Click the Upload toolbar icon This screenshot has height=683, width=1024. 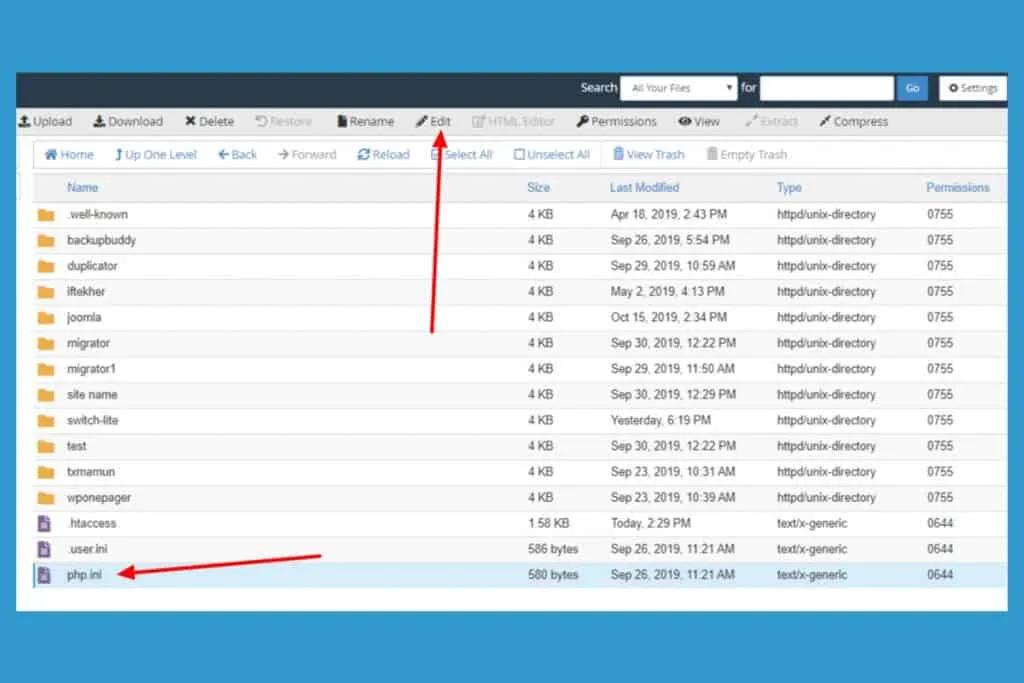click(x=25, y=121)
